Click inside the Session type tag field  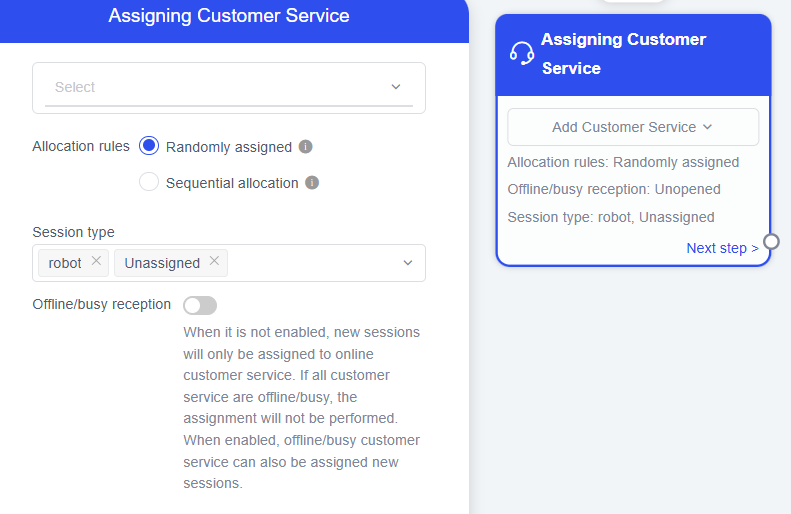(x=310, y=263)
